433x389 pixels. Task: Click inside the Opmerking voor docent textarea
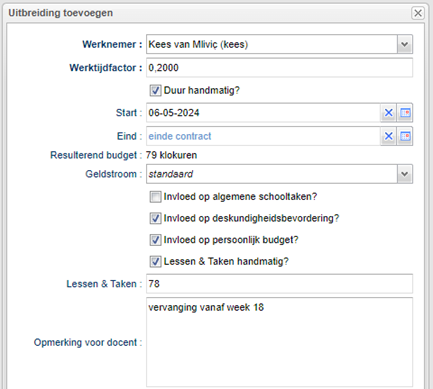(279, 342)
